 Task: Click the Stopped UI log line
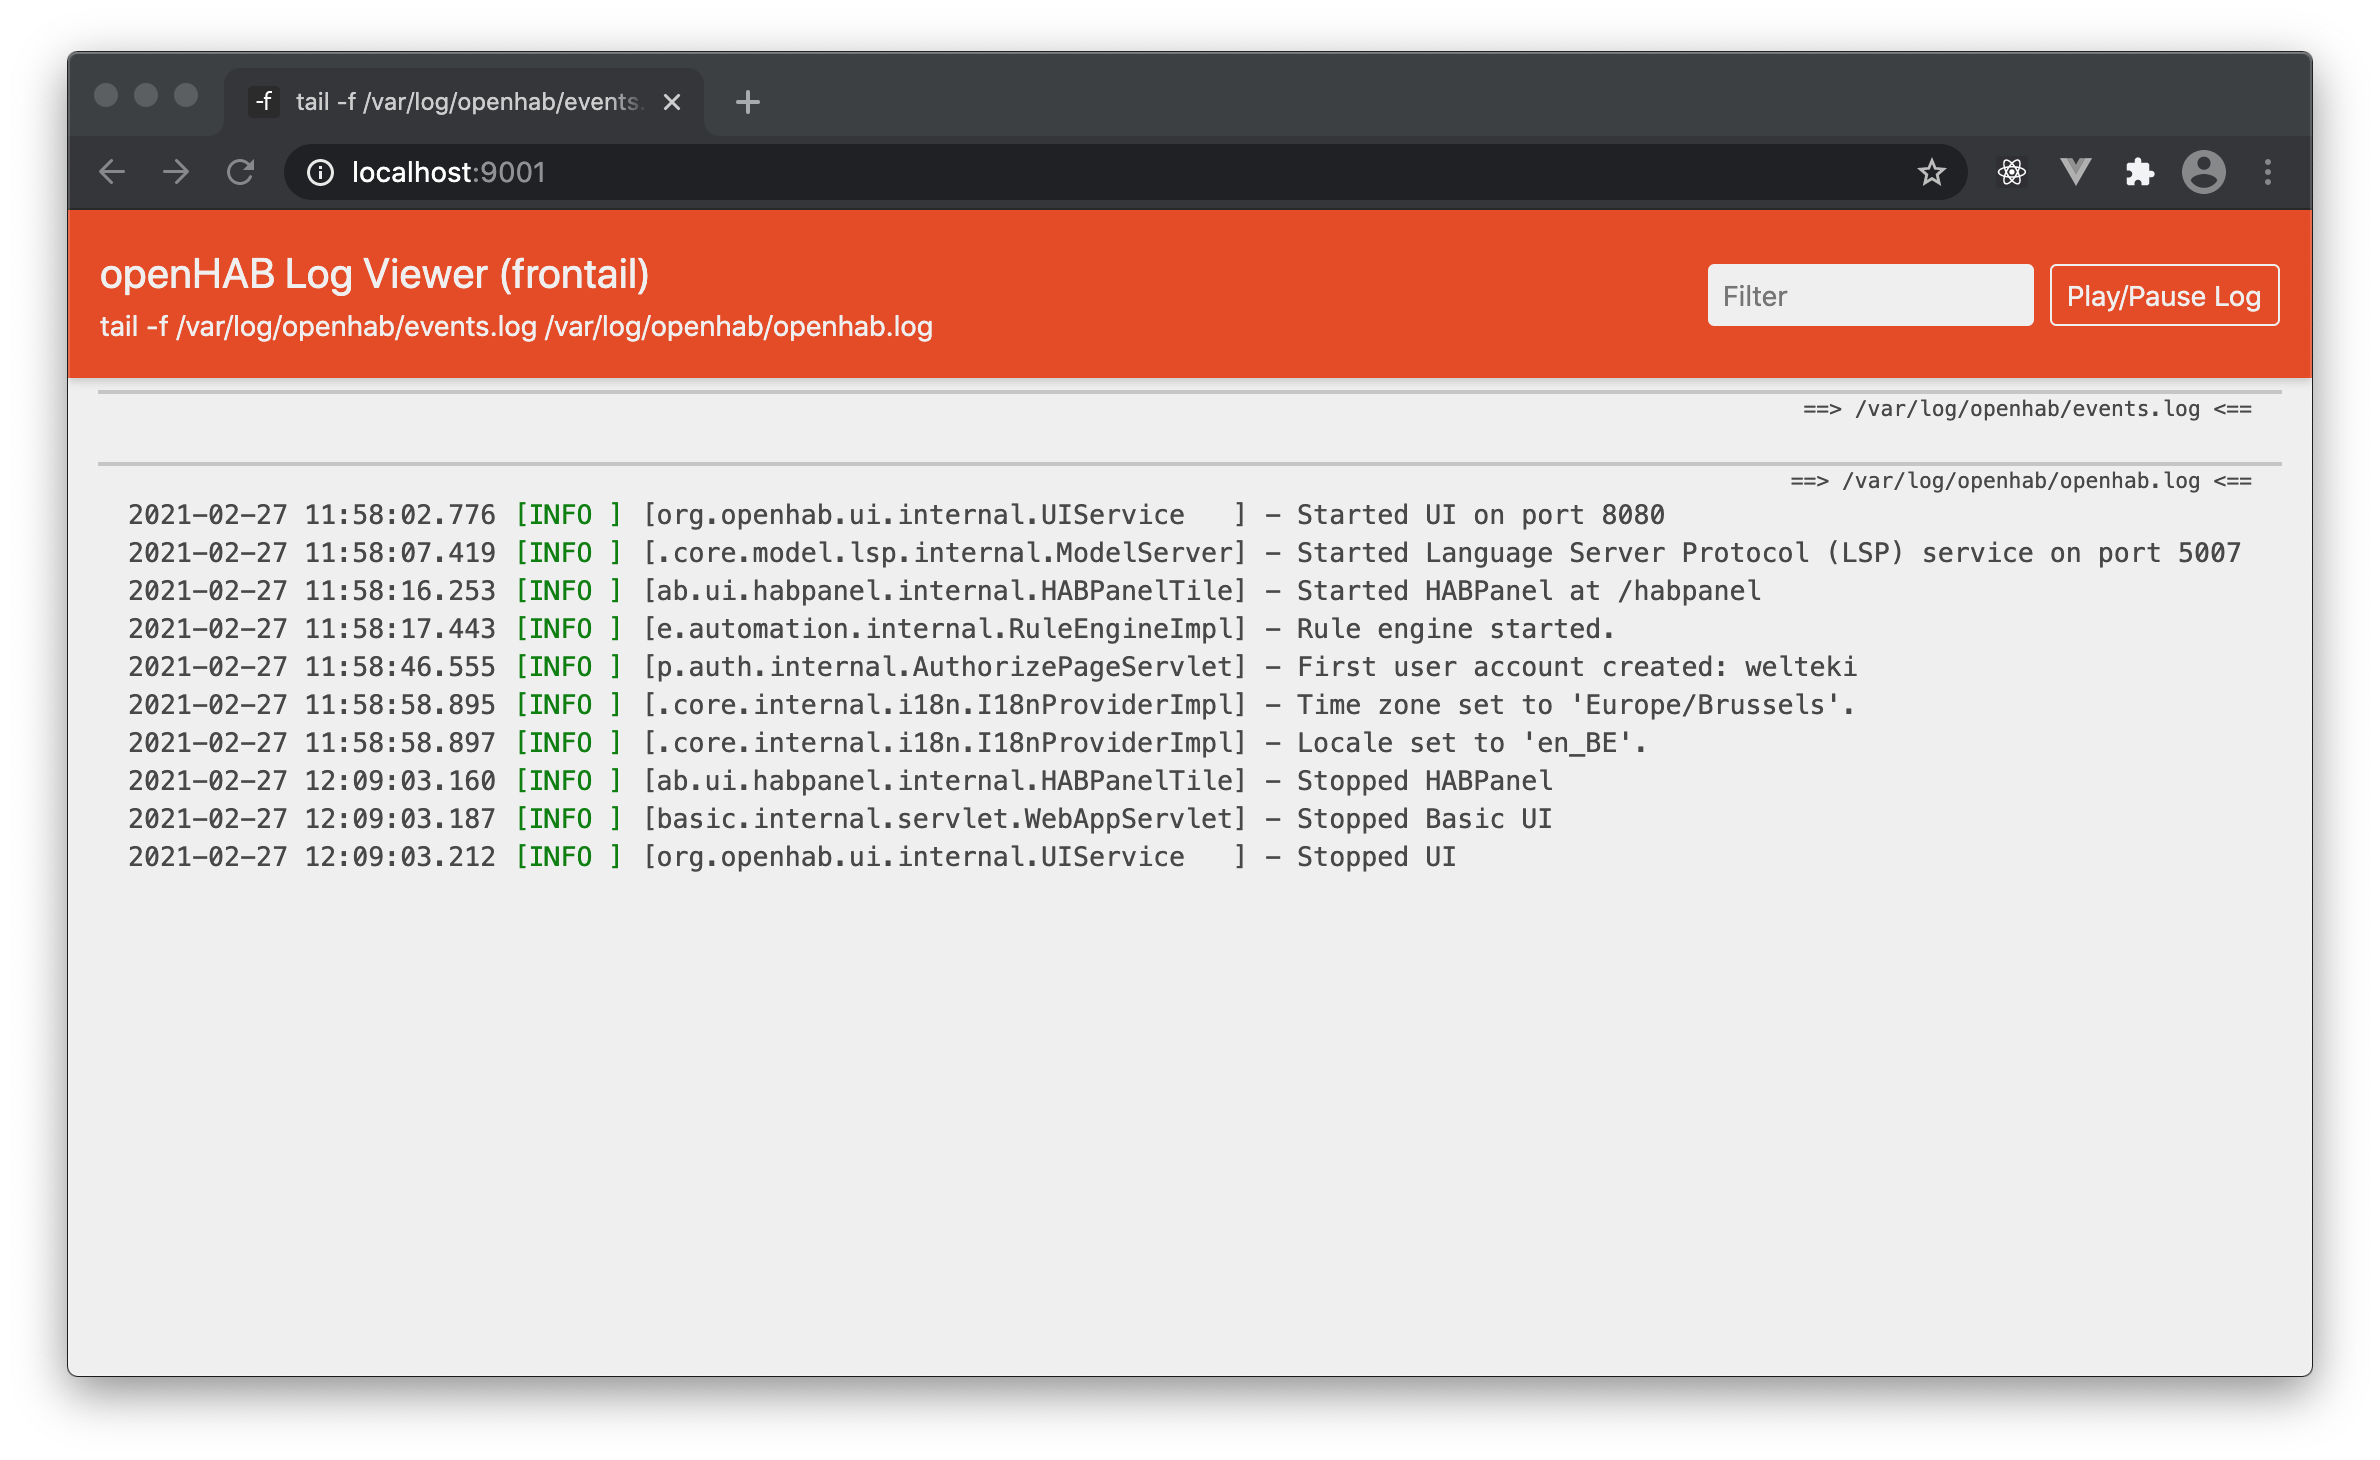pos(790,857)
